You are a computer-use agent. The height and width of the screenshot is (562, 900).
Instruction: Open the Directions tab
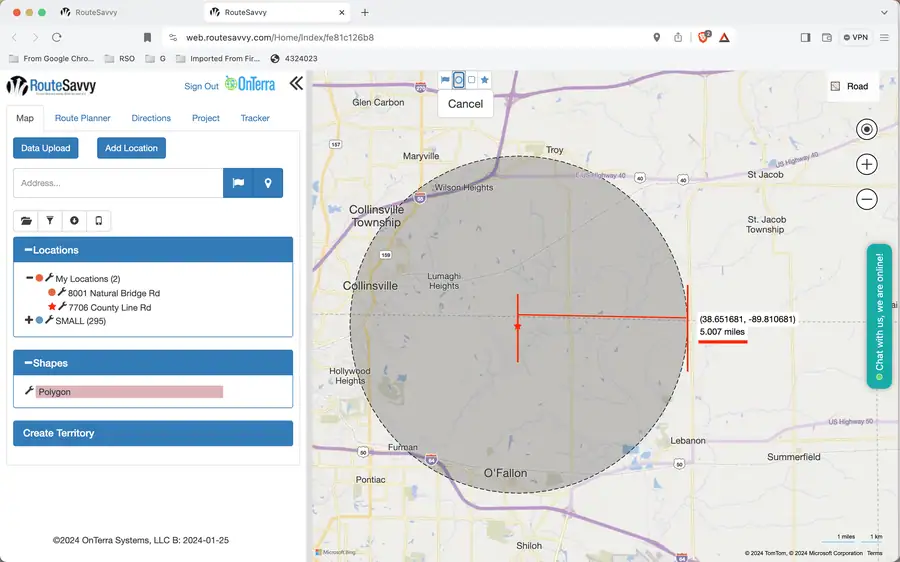coord(151,118)
